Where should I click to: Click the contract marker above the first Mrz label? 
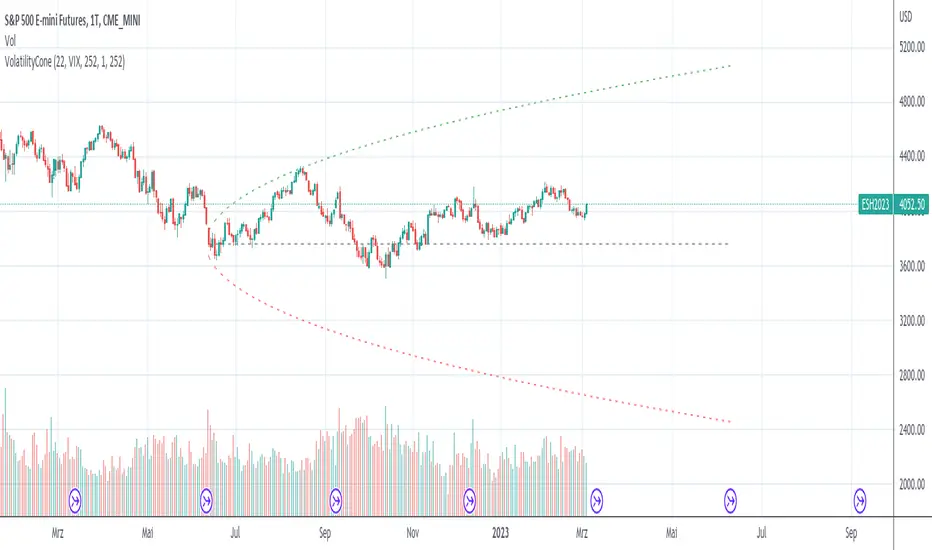click(76, 498)
